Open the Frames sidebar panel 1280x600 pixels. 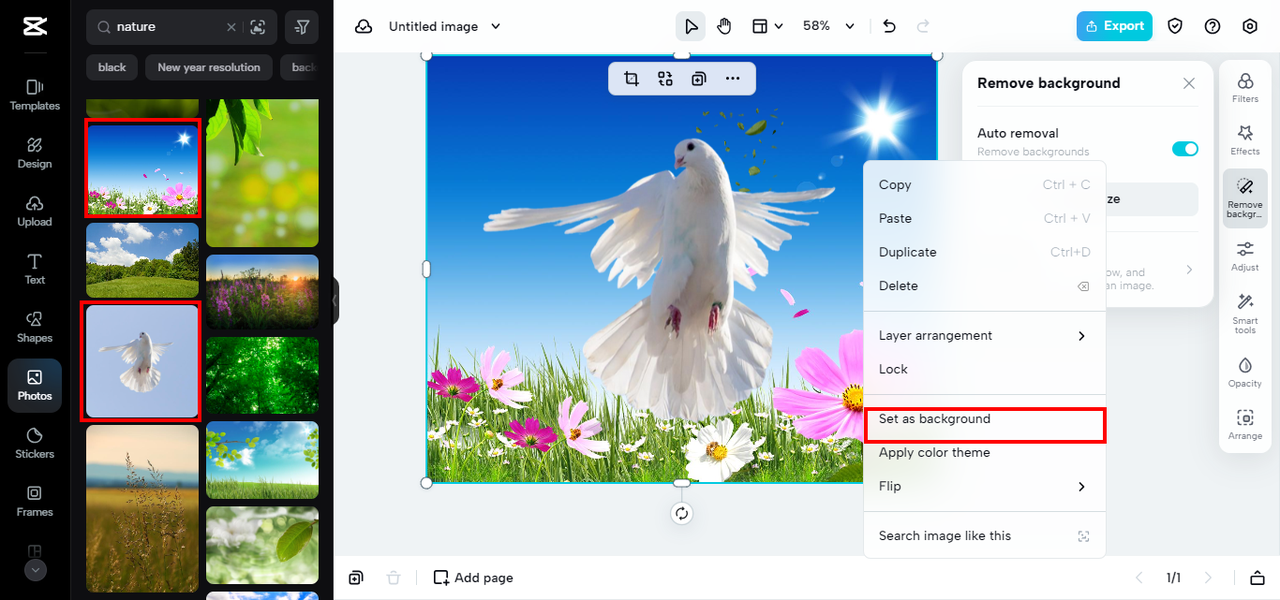coord(34,501)
